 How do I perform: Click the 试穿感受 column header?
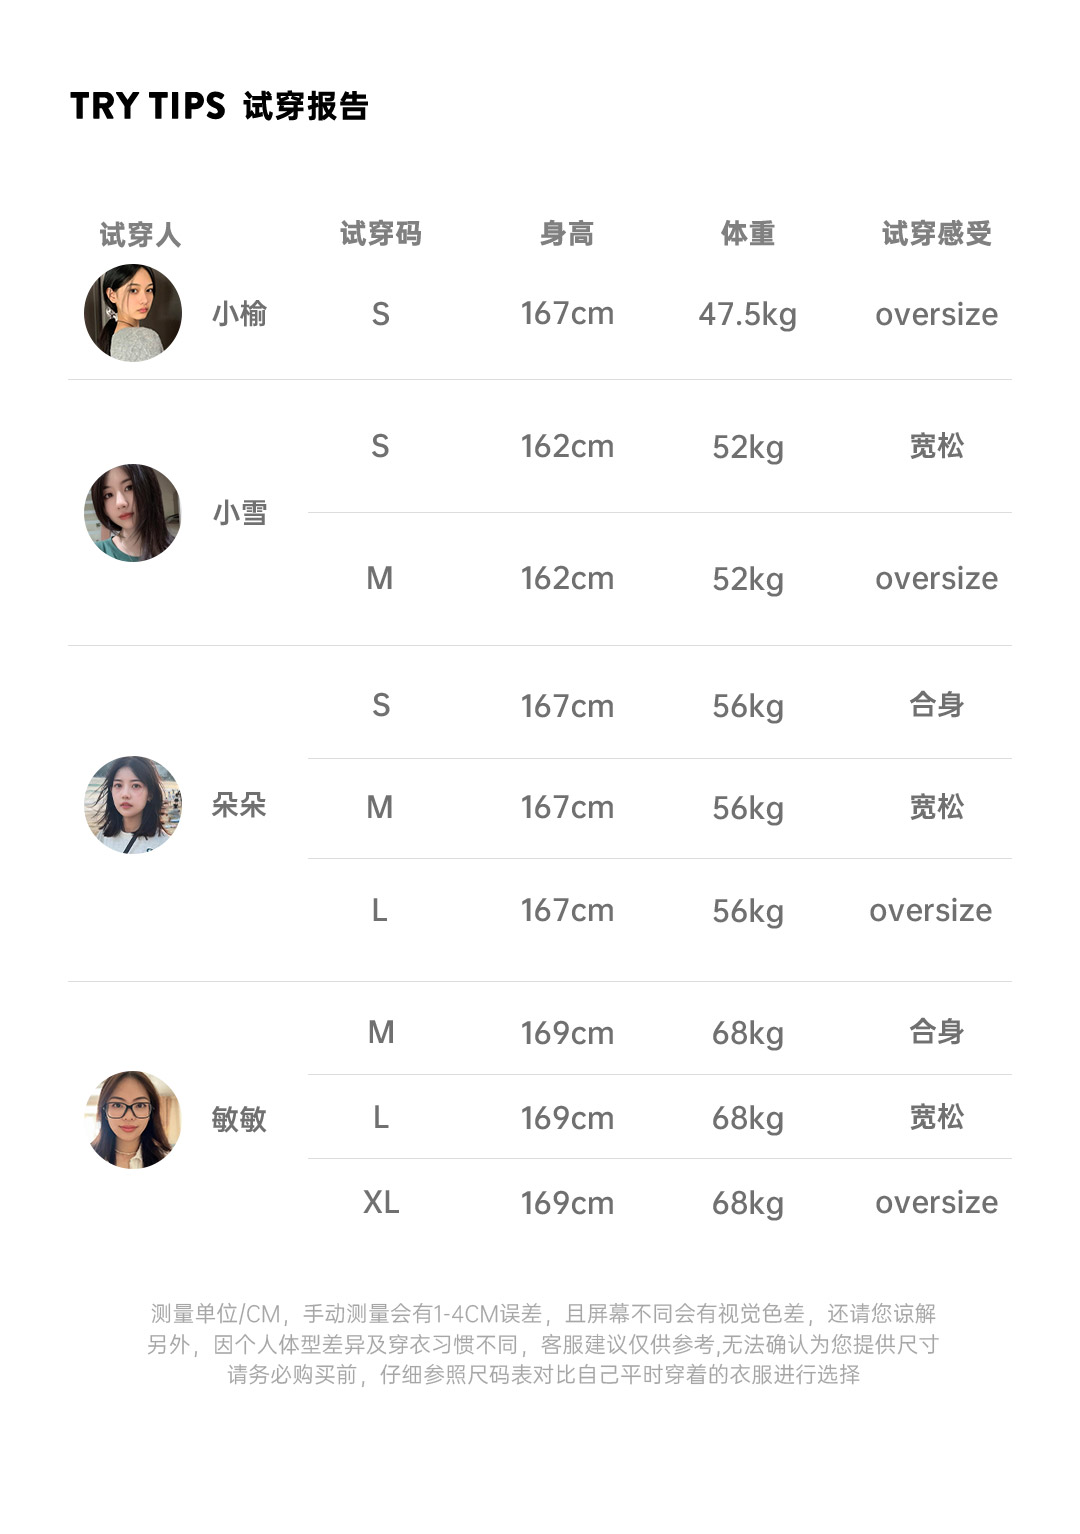[936, 234]
